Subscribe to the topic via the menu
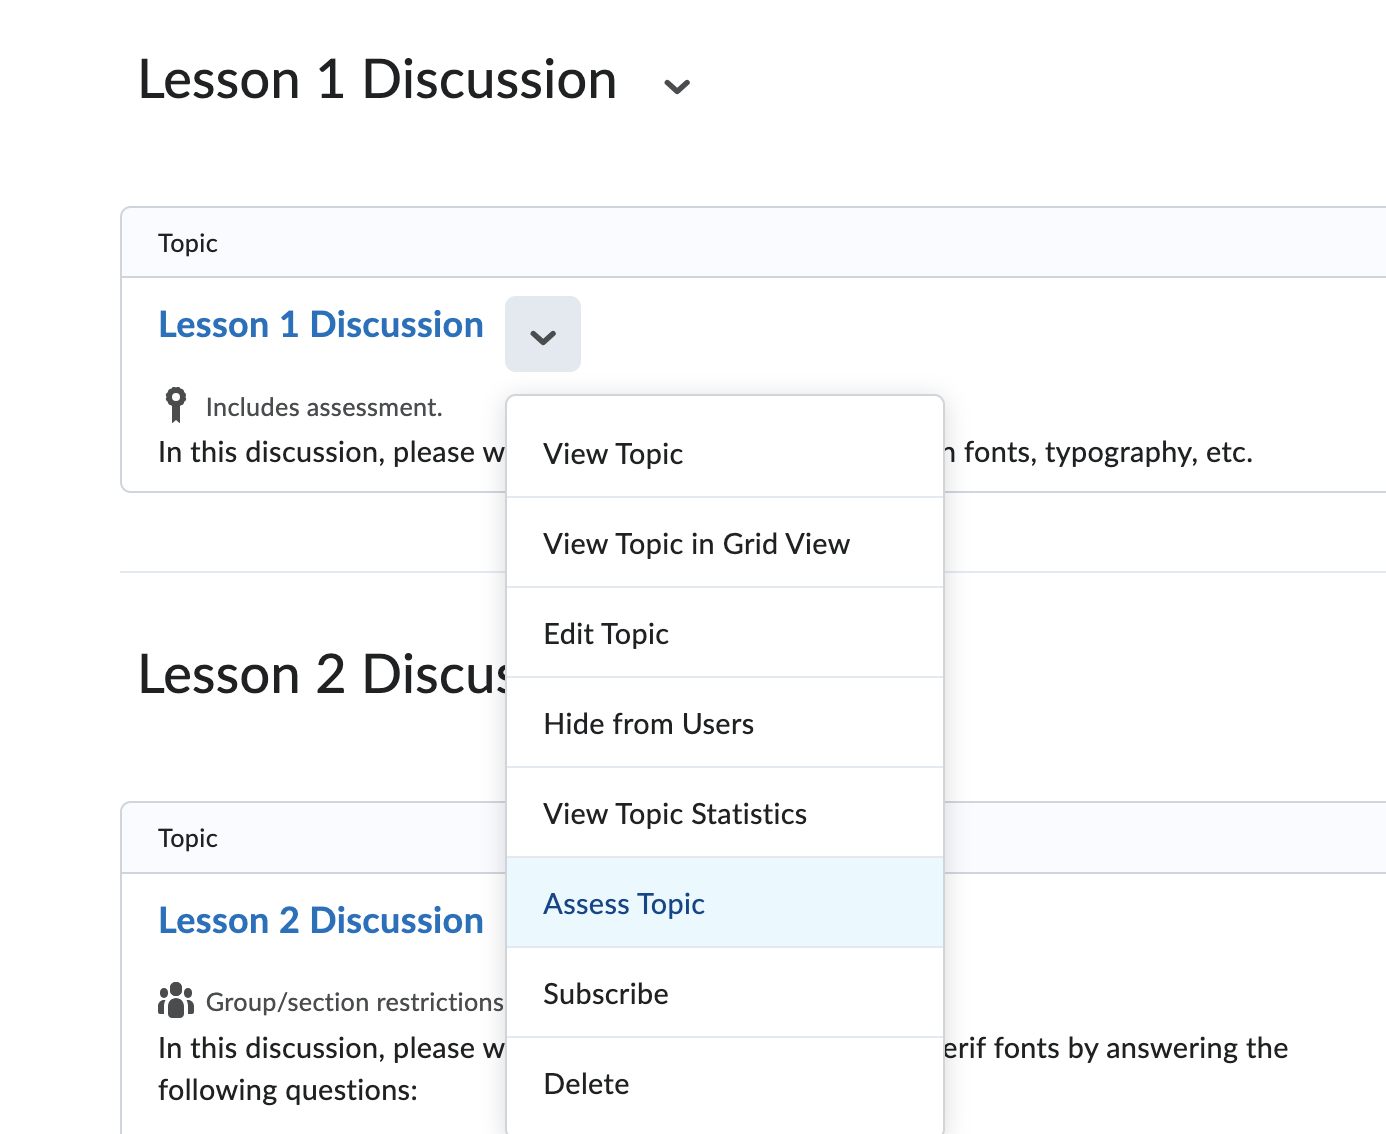Viewport: 1386px width, 1134px height. [605, 993]
